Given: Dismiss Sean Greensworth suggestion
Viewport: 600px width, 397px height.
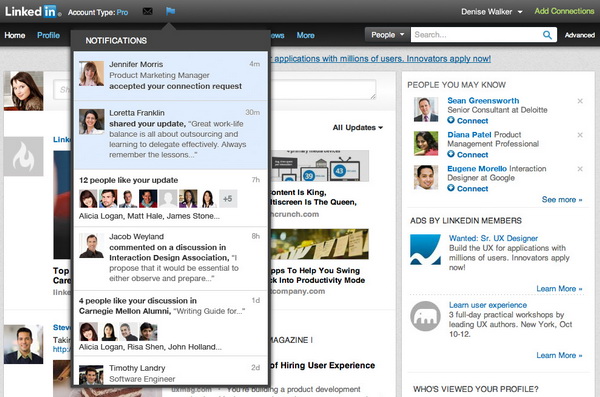Looking at the screenshot, I should pyautogui.click(x=580, y=101).
